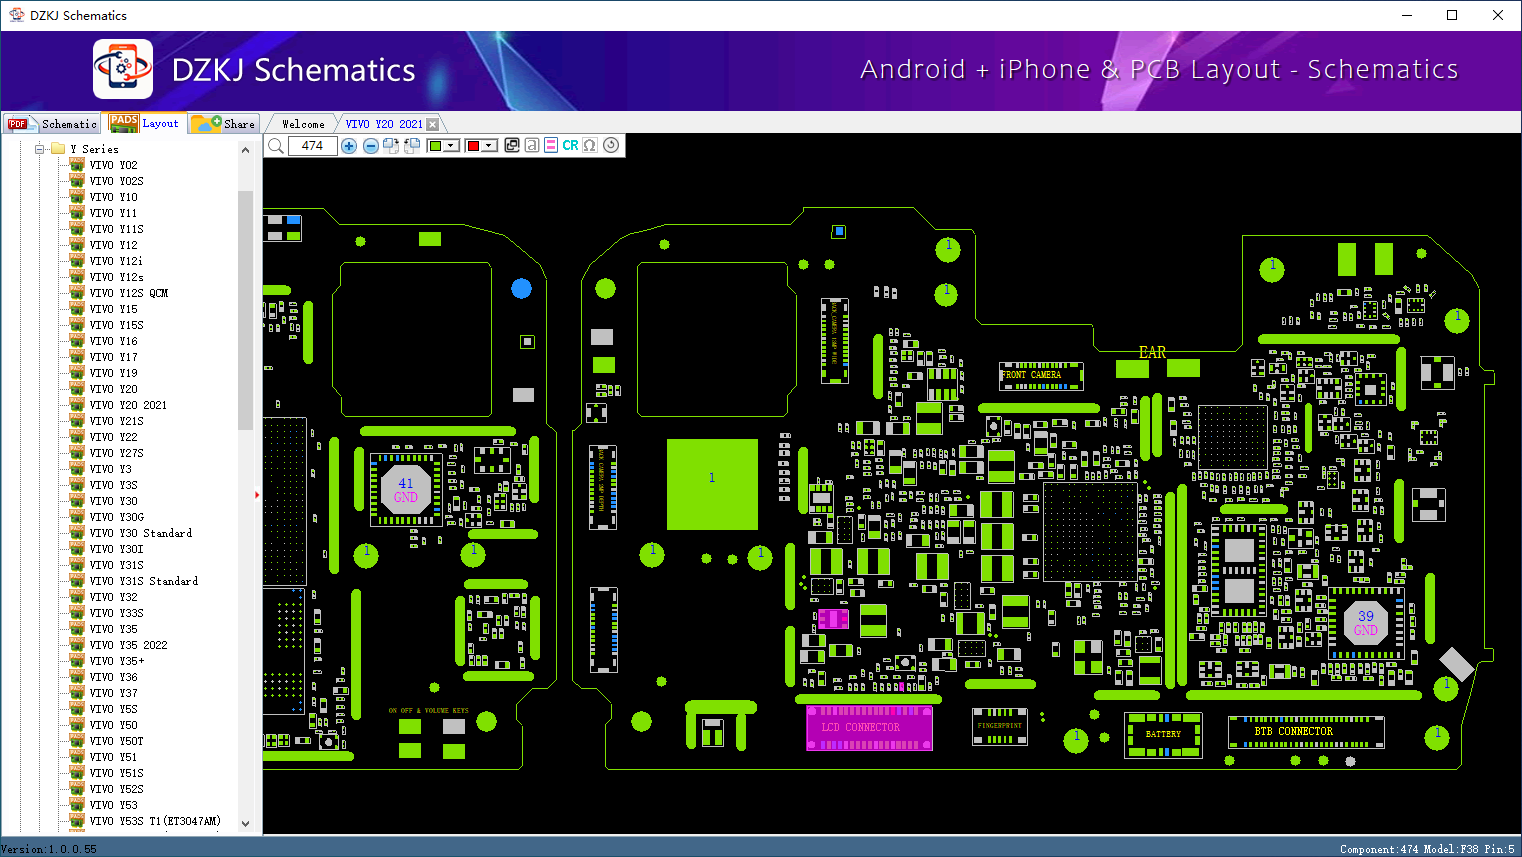Image resolution: width=1522 pixels, height=857 pixels.
Task: Click the EAR label on the board
Action: [1152, 352]
